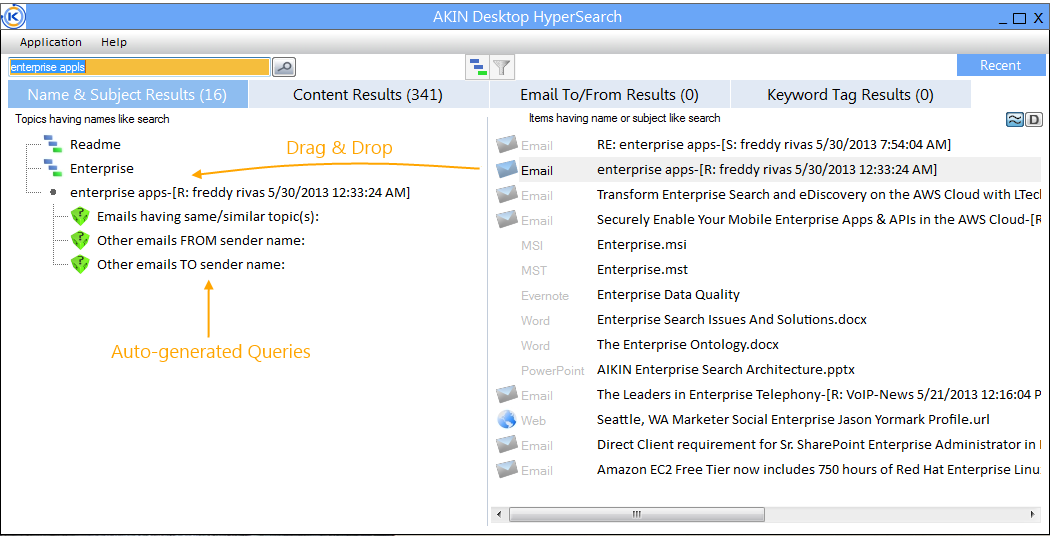Switch to Content Results (341) tab
Screen dimensions: 1055x540
coord(368,95)
